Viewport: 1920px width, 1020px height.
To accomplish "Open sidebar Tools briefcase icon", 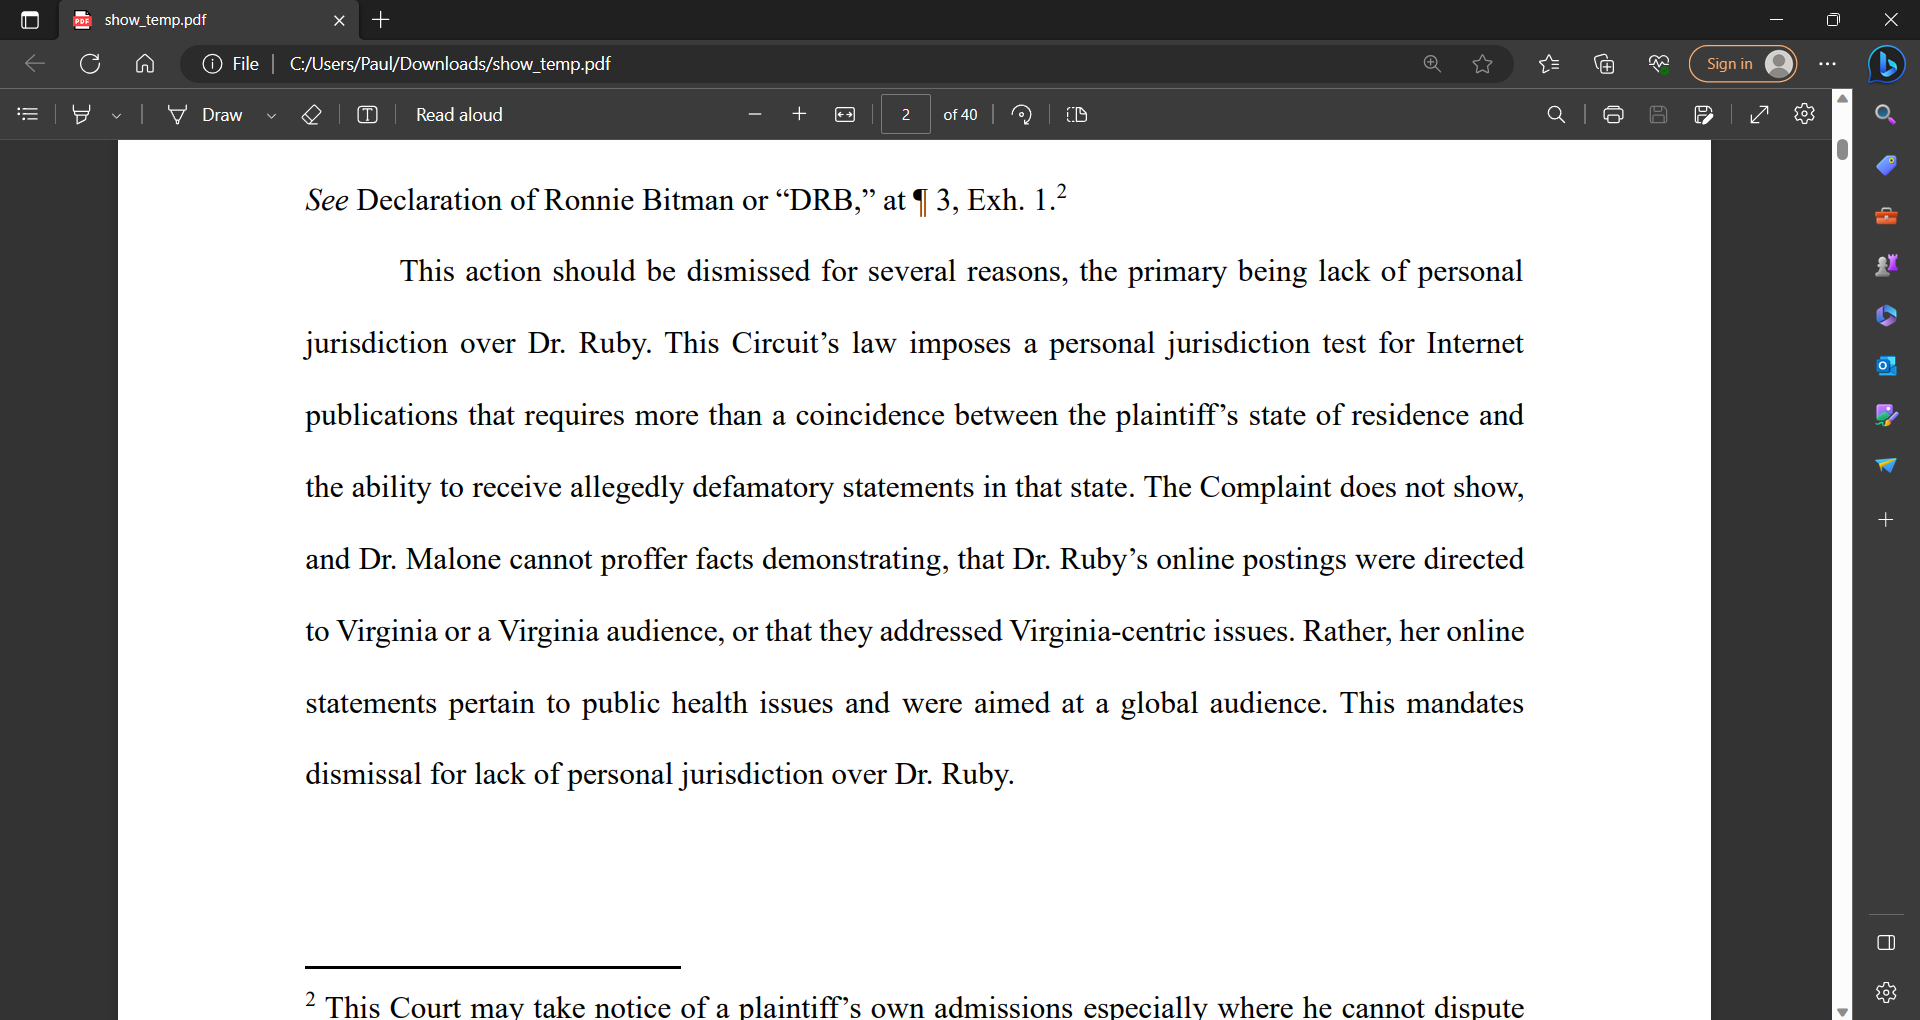I will pyautogui.click(x=1886, y=215).
